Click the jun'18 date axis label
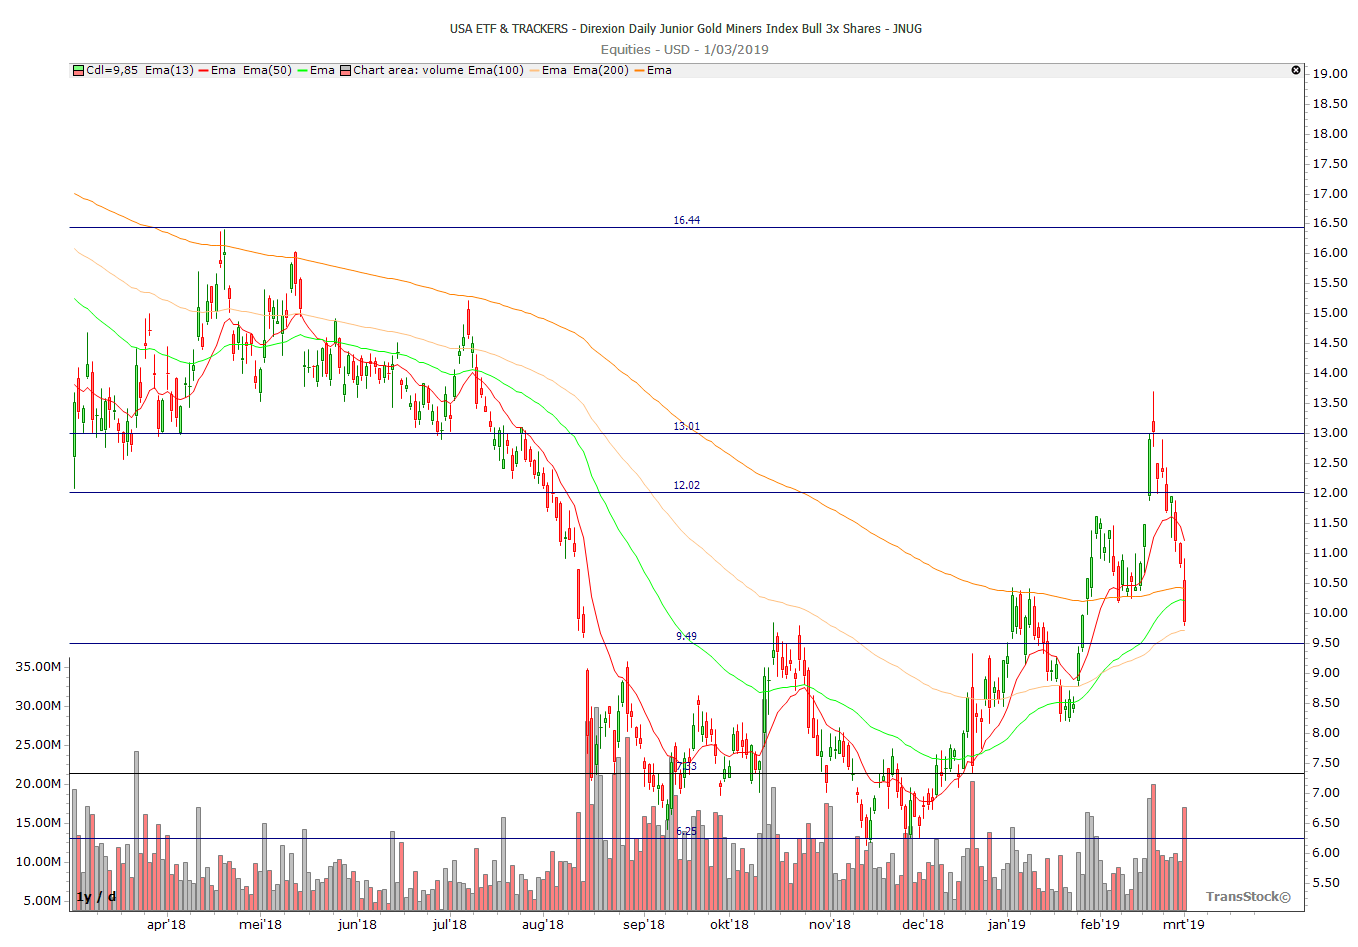This screenshot has width=1358, height=947. click(x=357, y=924)
